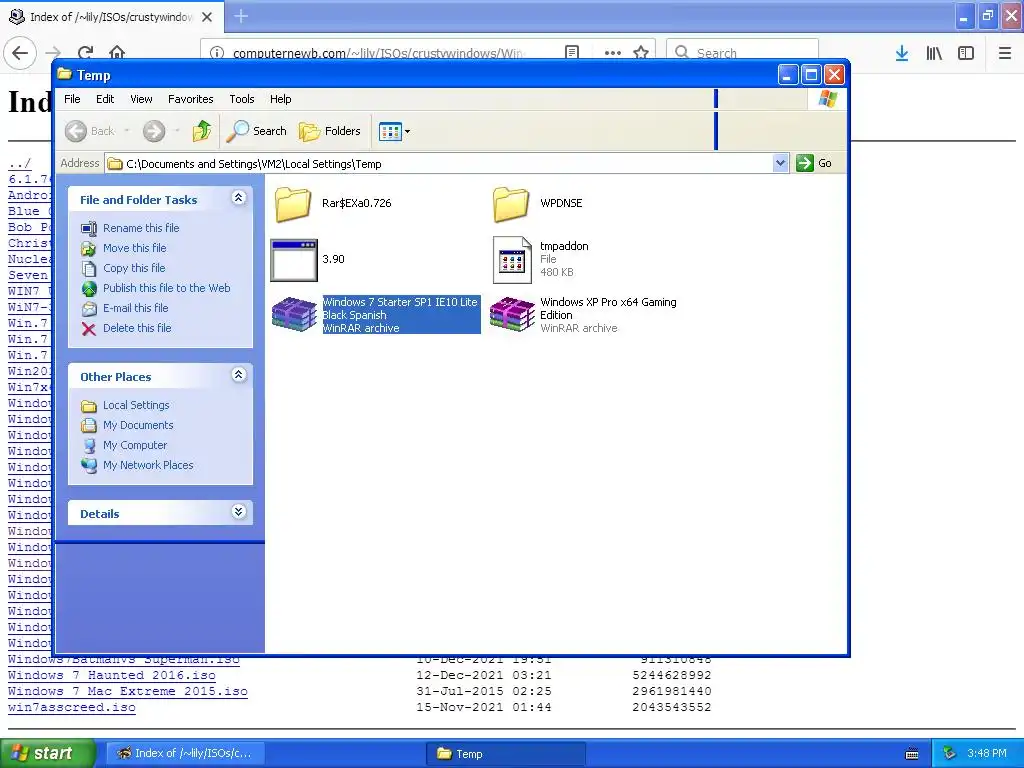Image resolution: width=1024 pixels, height=768 pixels.
Task: Click the Temp taskbar button
Action: (506, 754)
